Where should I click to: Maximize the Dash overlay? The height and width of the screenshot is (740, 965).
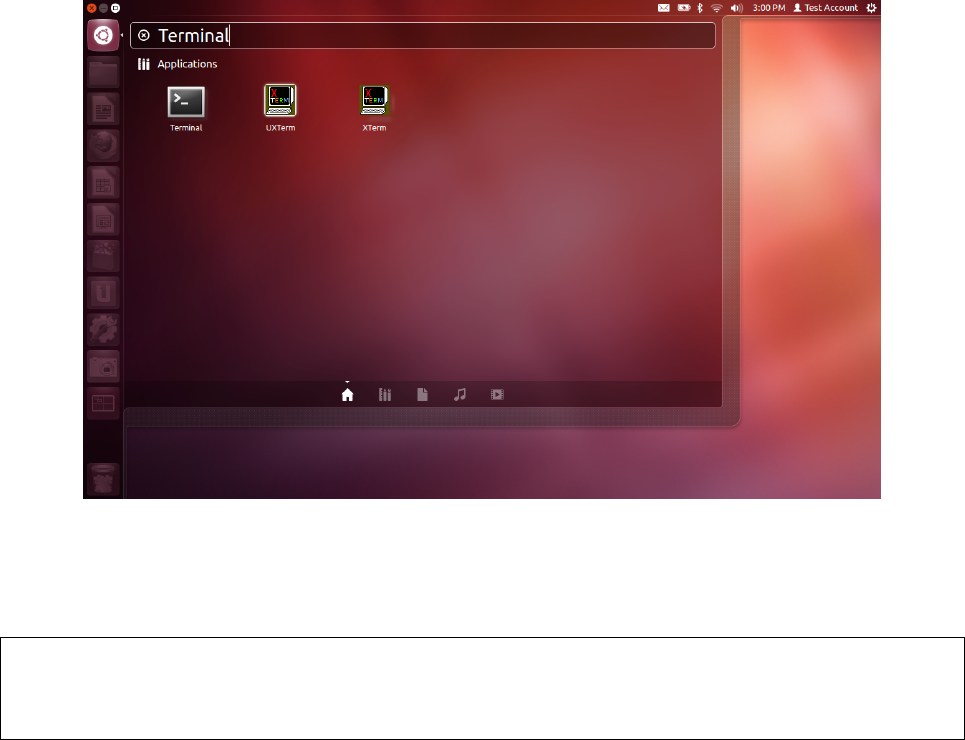coord(115,8)
